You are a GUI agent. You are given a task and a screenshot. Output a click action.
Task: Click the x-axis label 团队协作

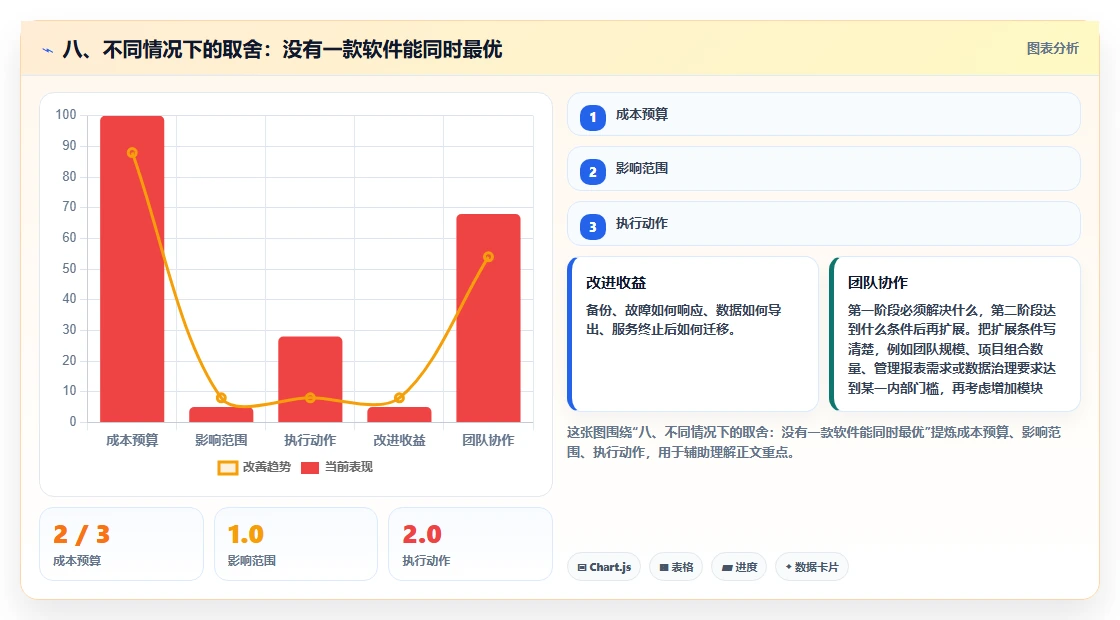[489, 441]
